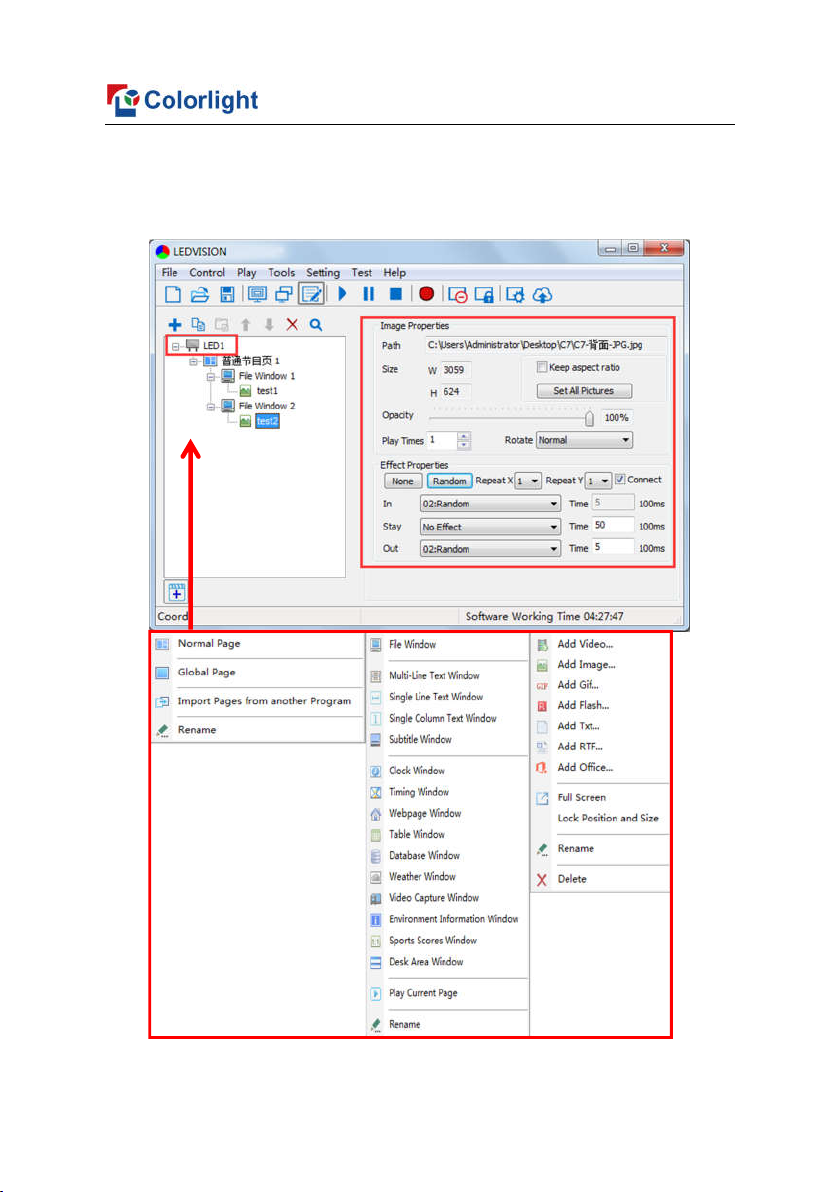This screenshot has height=1192, width=840.
Task: Open a program via the folder icon
Action: pos(200,294)
